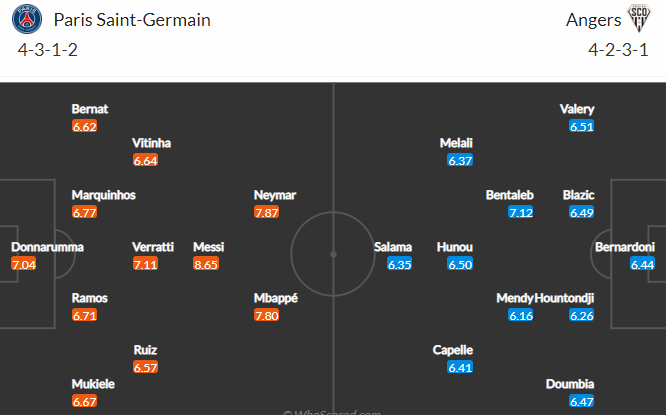Click the Angers SCO club crest
666x415 pixels.
tap(639, 18)
